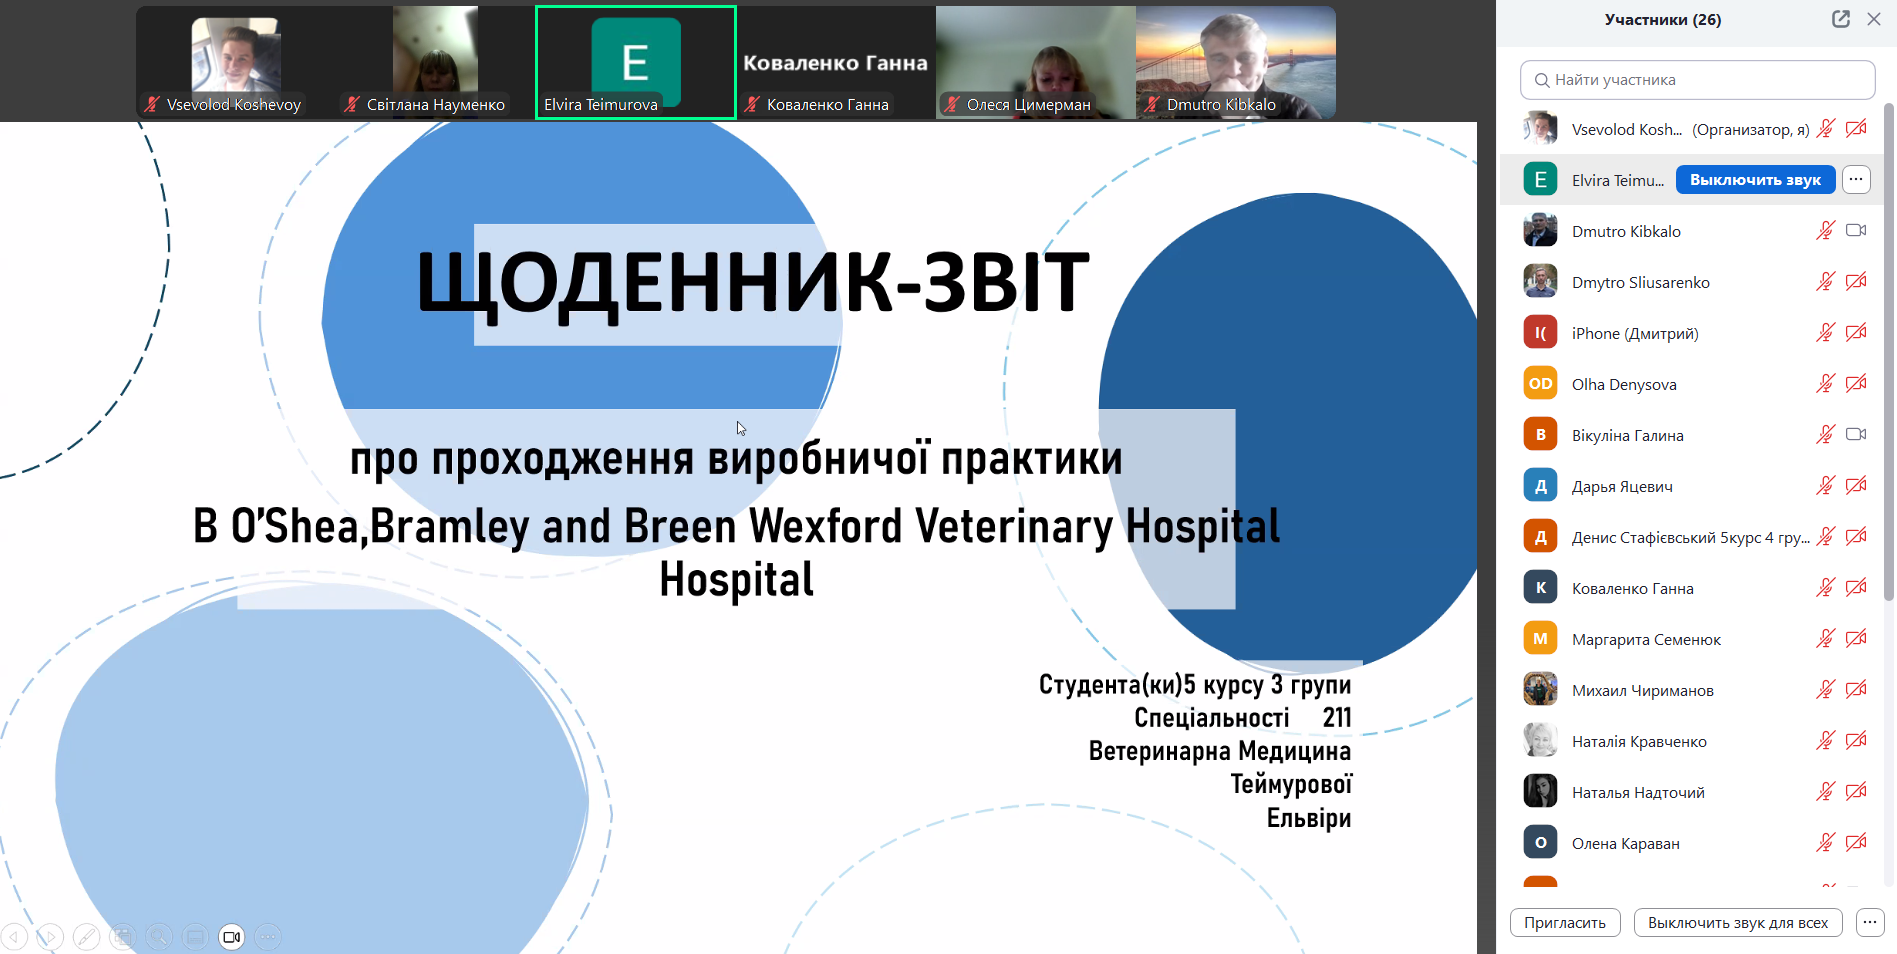This screenshot has height=954, width=1897.
Task: Click camera icon next to Dmutro Kibkalo
Action: pyautogui.click(x=1856, y=231)
